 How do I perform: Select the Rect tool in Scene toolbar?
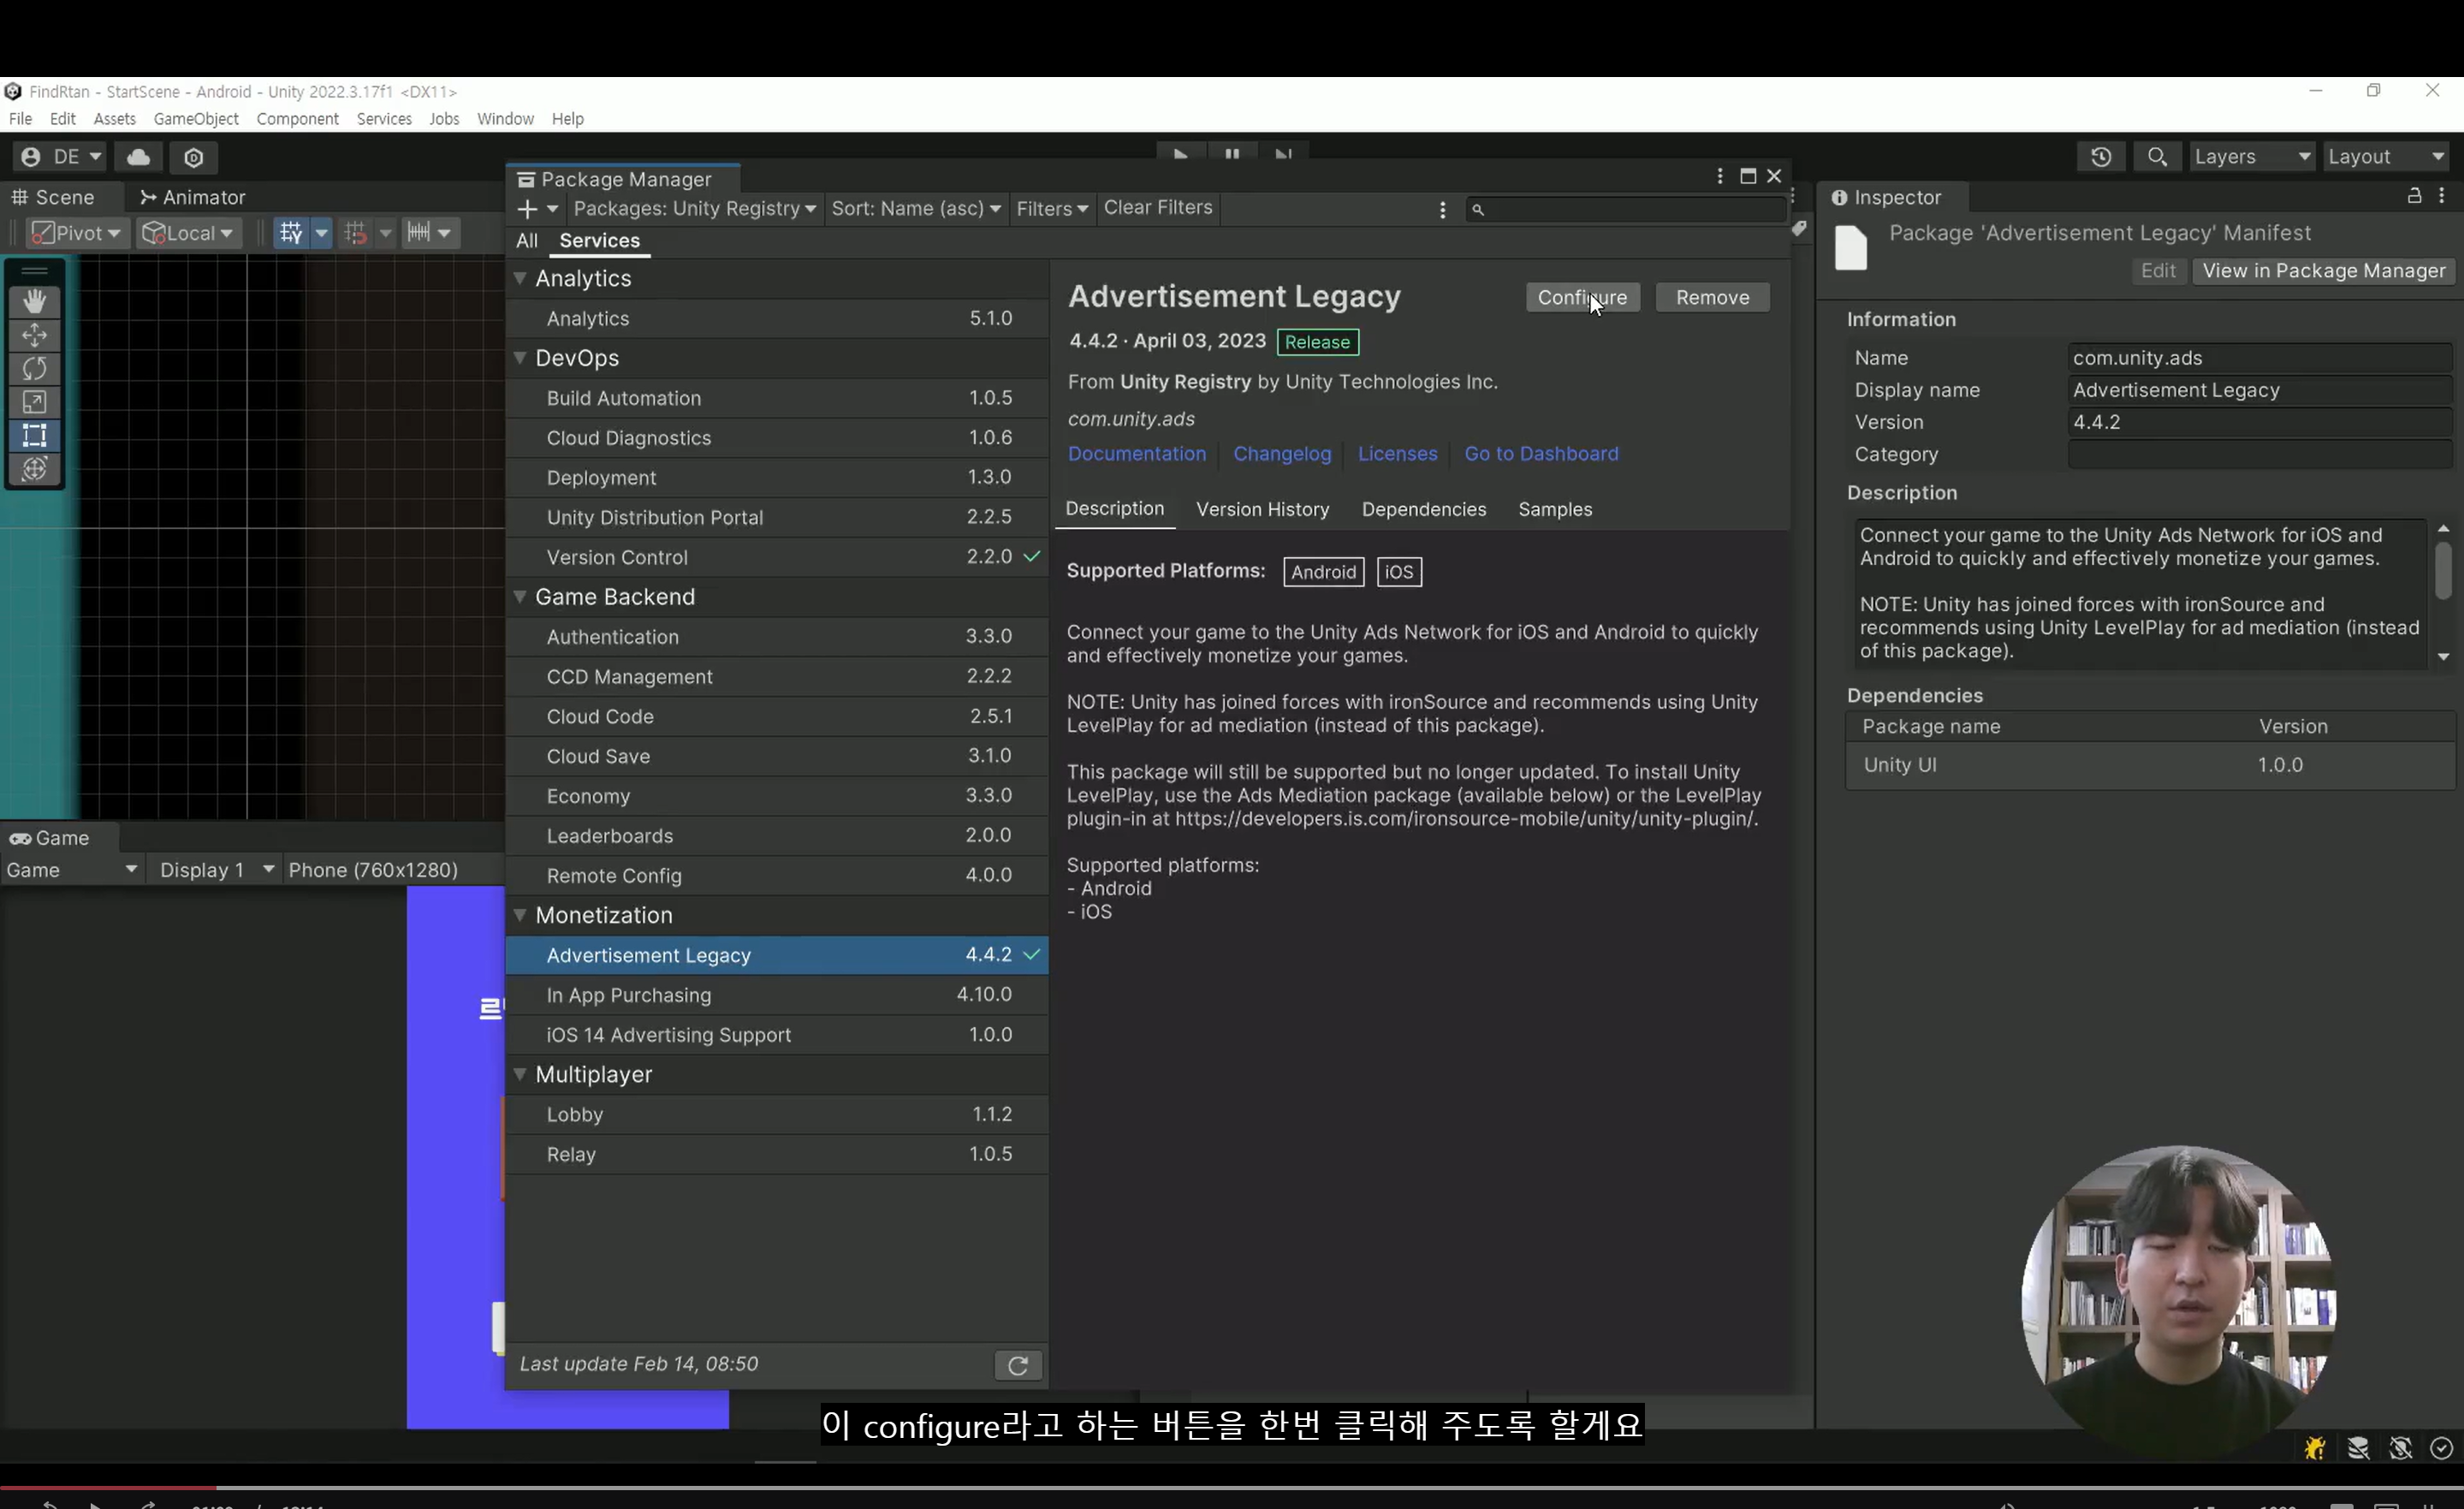pos(35,436)
